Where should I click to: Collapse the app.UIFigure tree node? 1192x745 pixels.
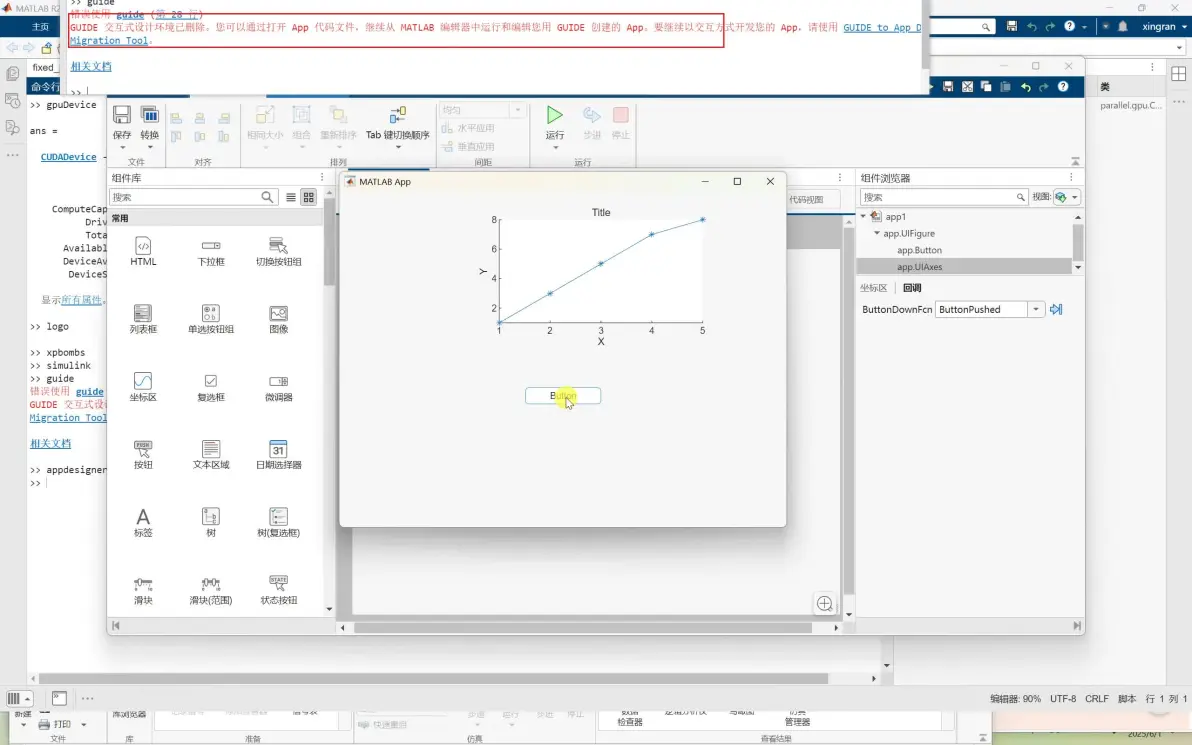click(875, 233)
